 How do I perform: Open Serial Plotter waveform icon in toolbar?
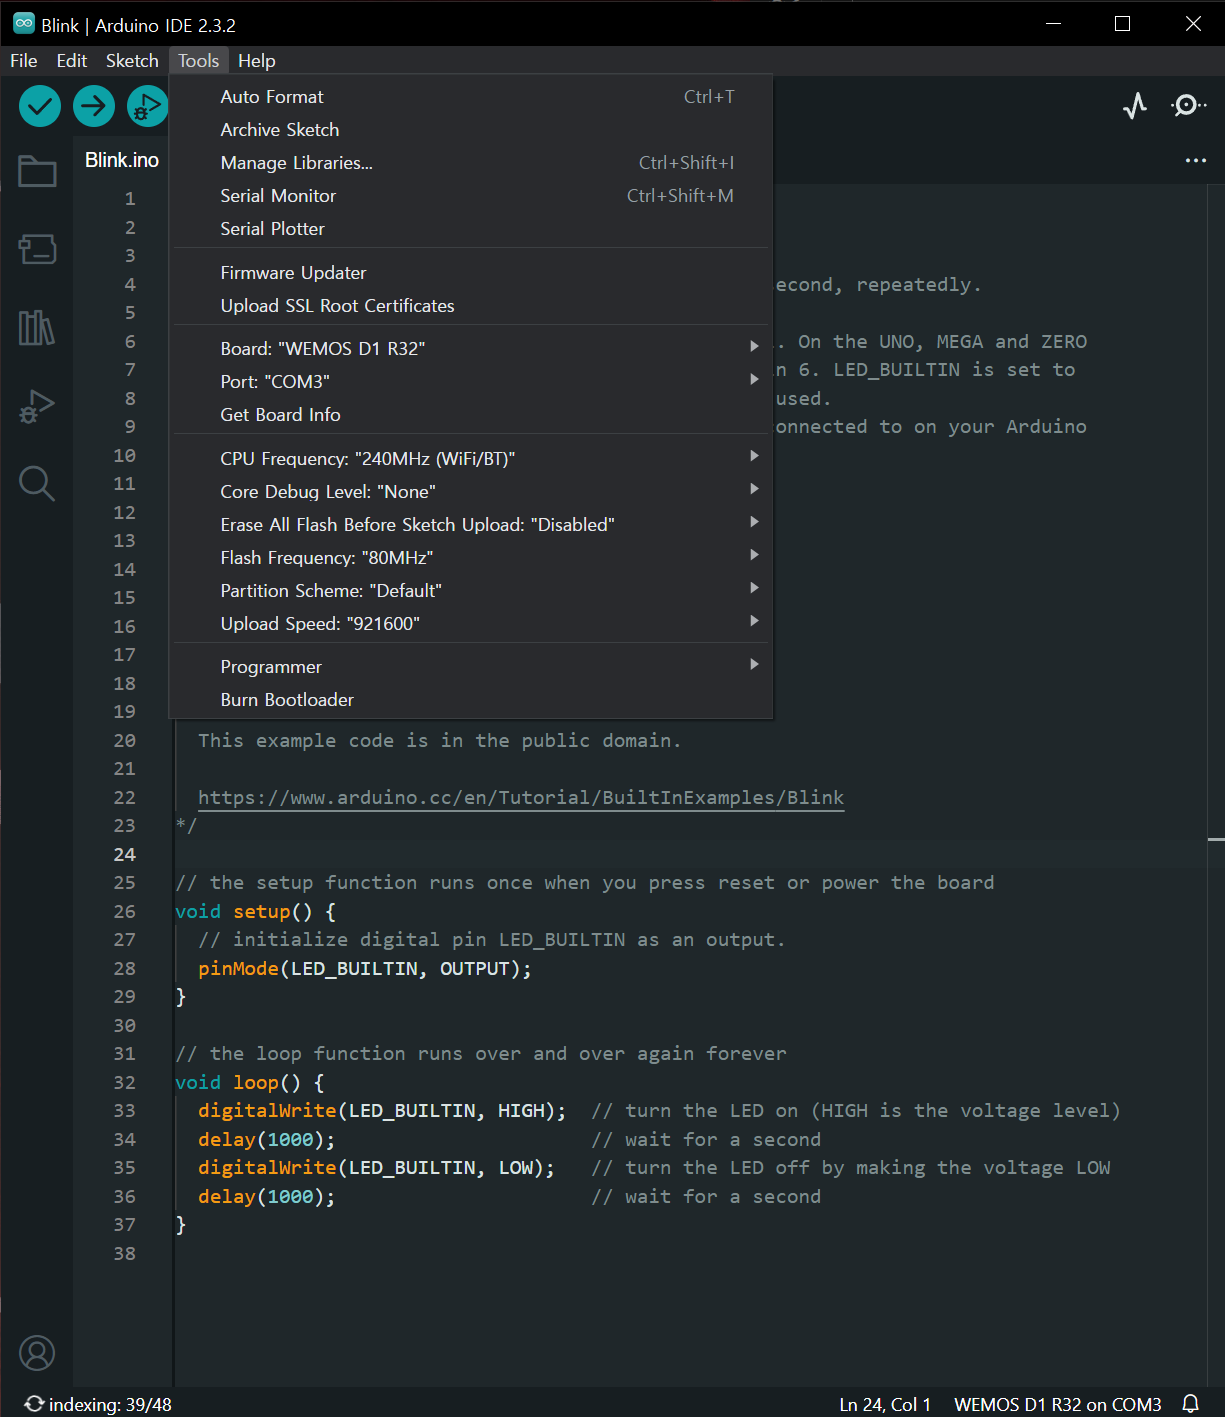1135,106
